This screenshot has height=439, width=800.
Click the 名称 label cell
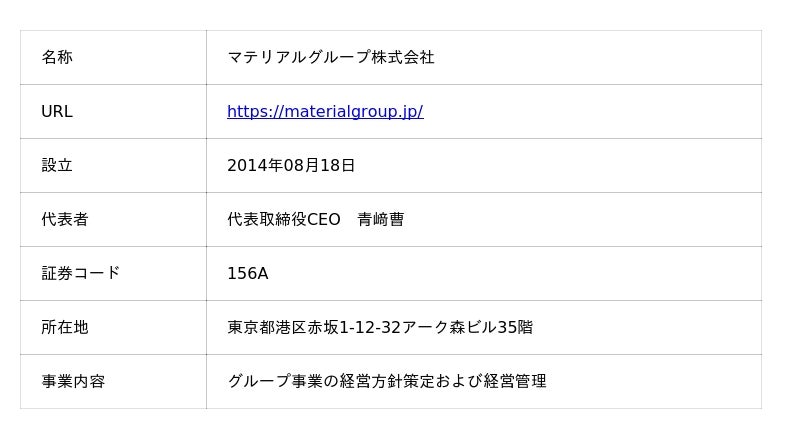[x=57, y=58]
